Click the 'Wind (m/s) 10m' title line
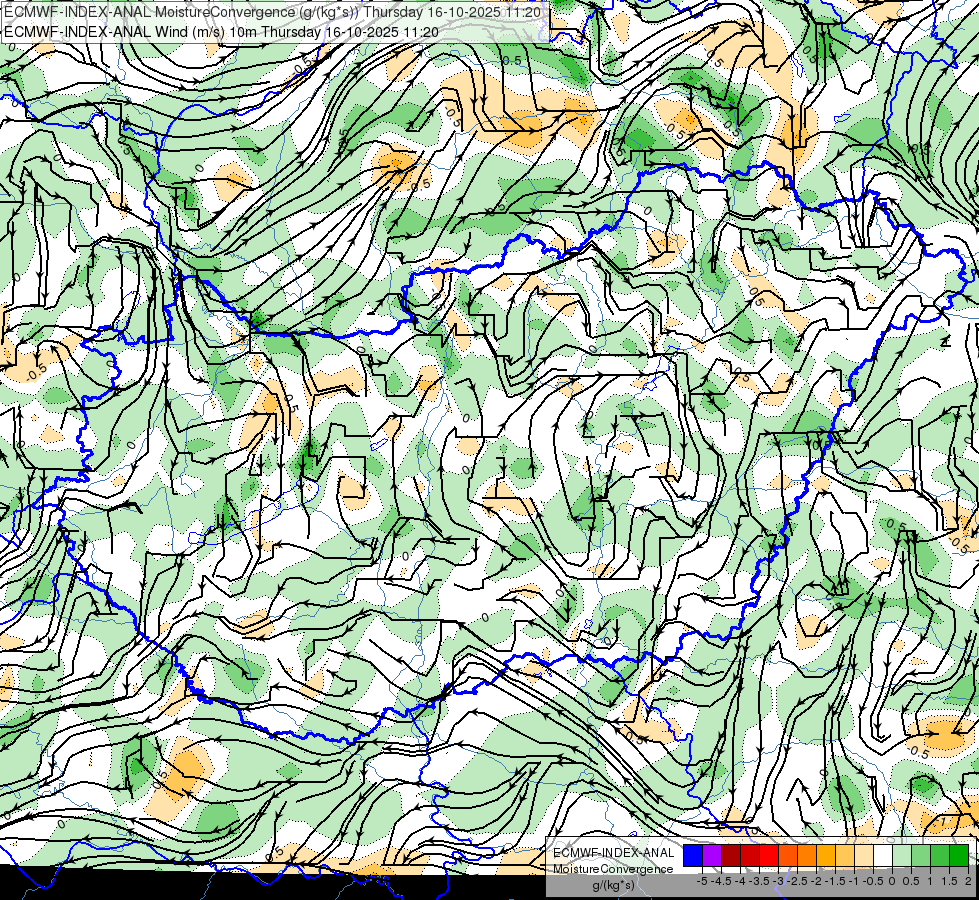Viewport: 979px width, 900px height. [221, 31]
